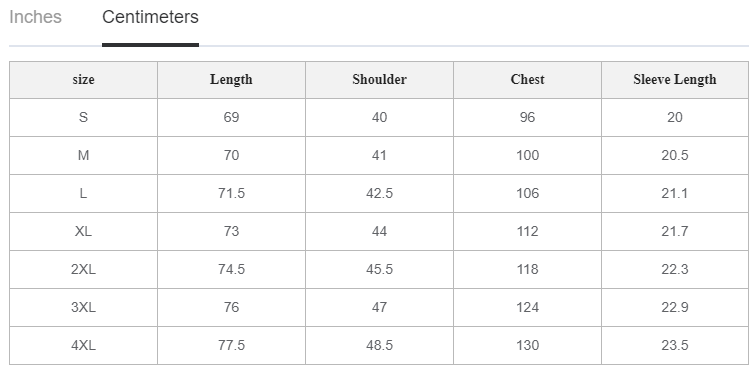Select the XL size row label
Viewport: 755px width, 373px height.
83,232
